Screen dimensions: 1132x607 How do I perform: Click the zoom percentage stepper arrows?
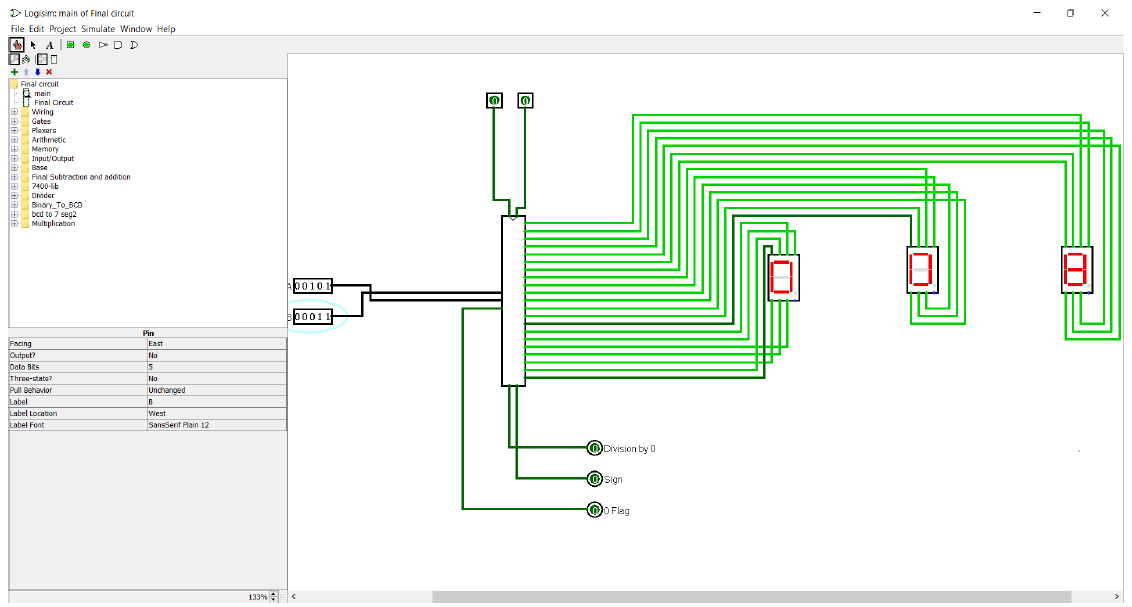(274, 597)
